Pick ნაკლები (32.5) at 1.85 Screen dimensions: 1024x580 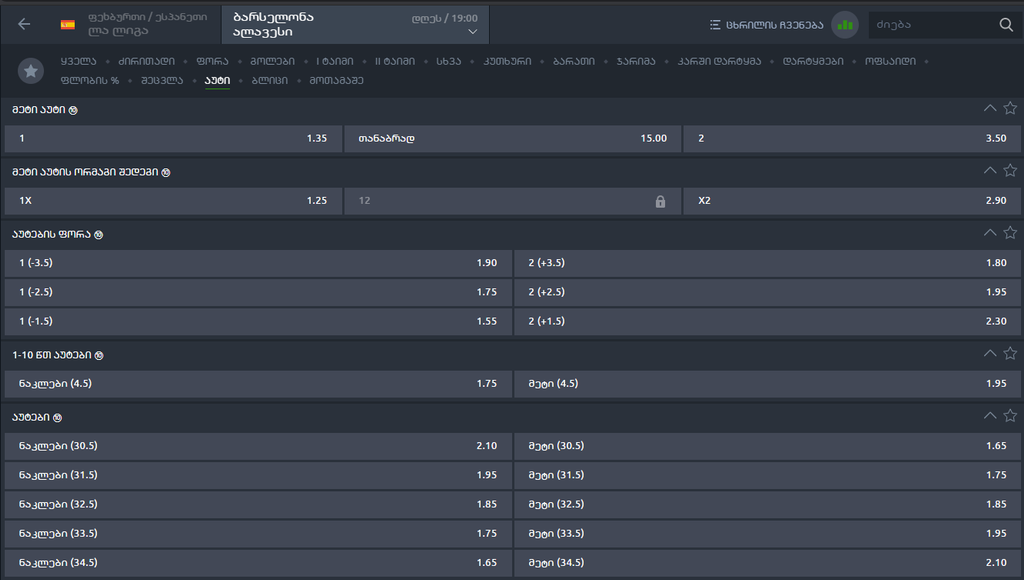pyautogui.click(x=258, y=504)
